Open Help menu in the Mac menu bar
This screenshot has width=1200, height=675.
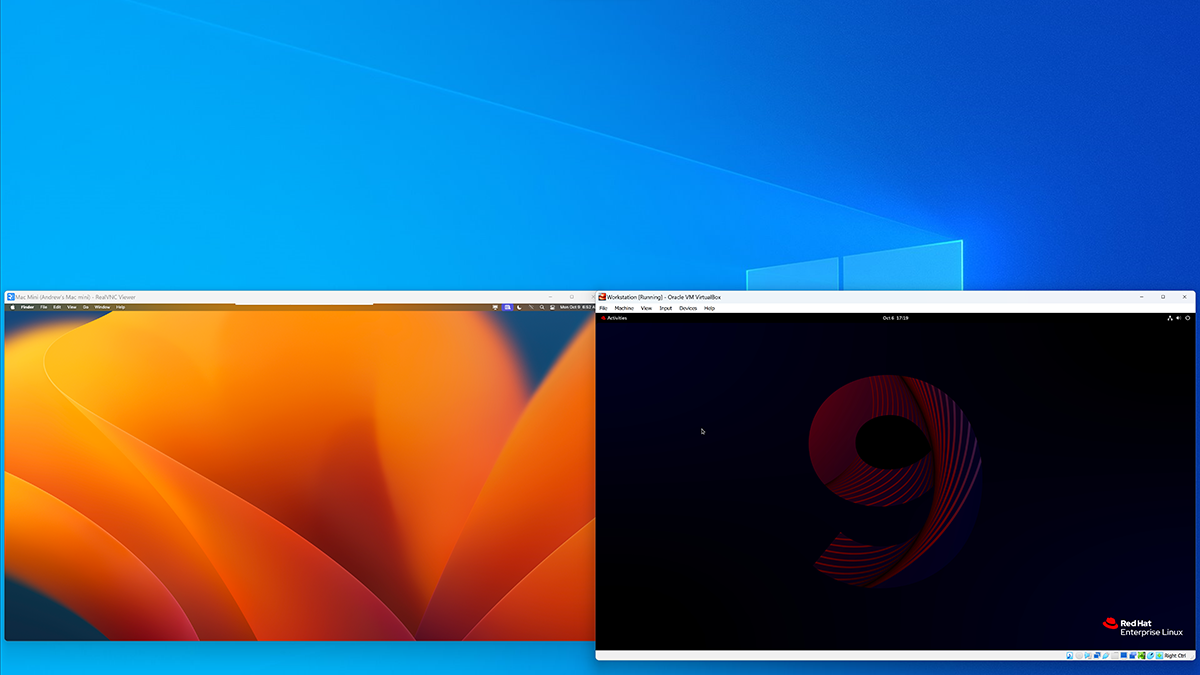(120, 307)
